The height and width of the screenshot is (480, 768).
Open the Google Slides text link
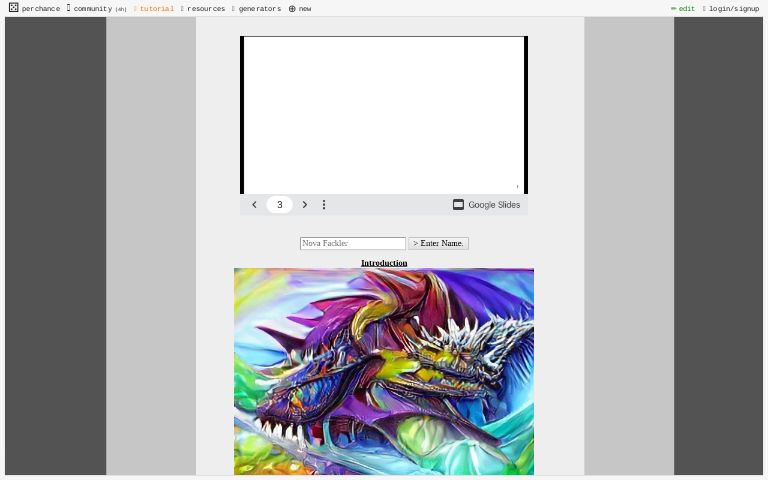pos(494,205)
